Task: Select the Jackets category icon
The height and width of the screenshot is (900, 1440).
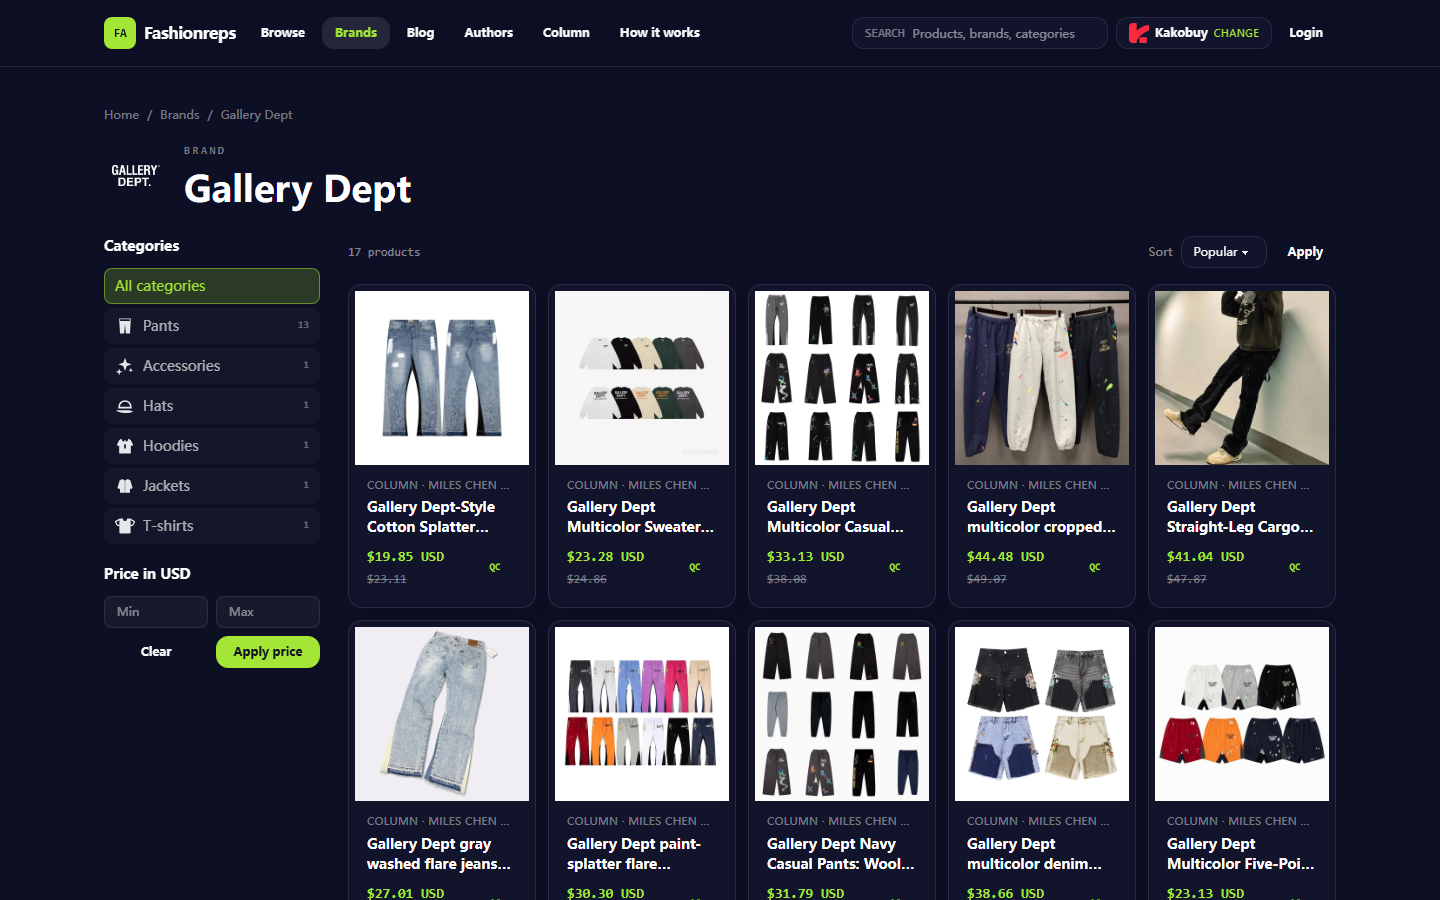Action: (125, 486)
